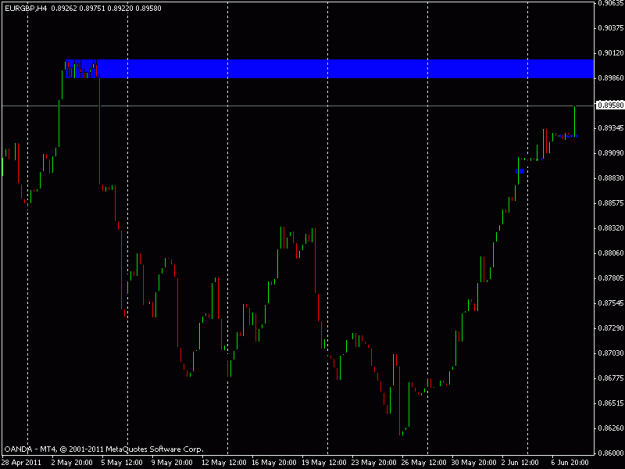Click the 0.86260 price scale label

(611, 428)
